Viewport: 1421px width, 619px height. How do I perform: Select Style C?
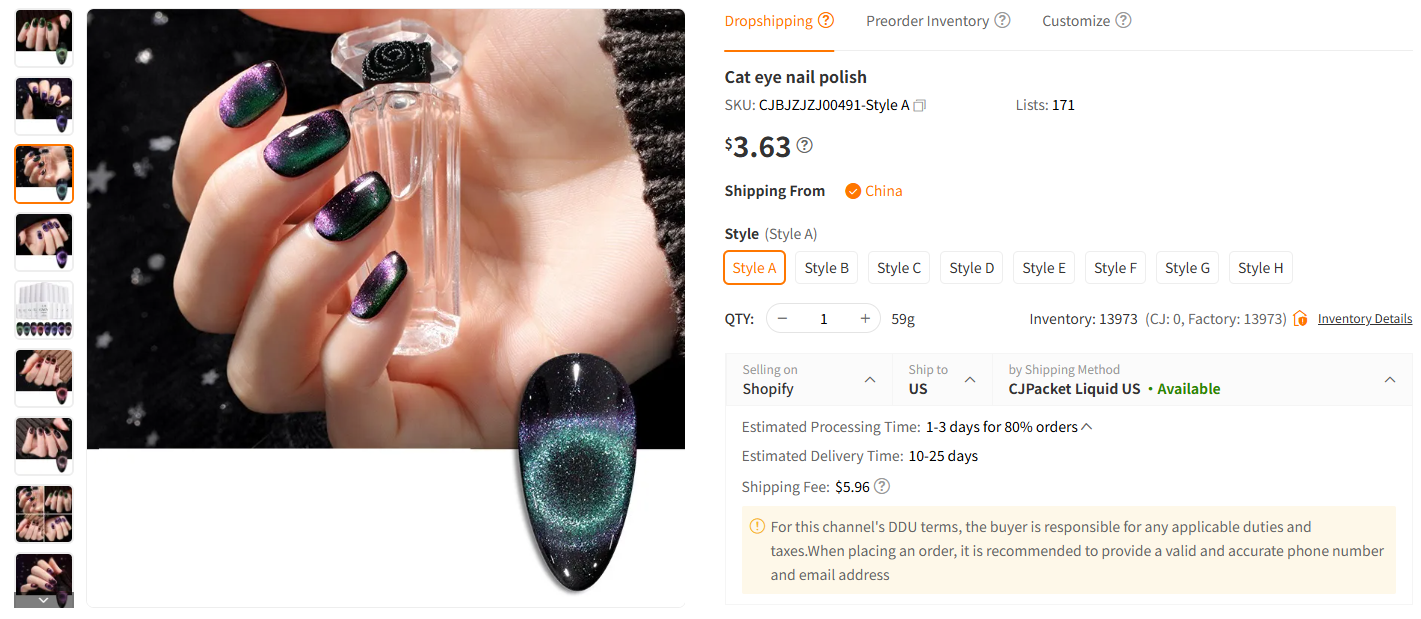coord(898,267)
